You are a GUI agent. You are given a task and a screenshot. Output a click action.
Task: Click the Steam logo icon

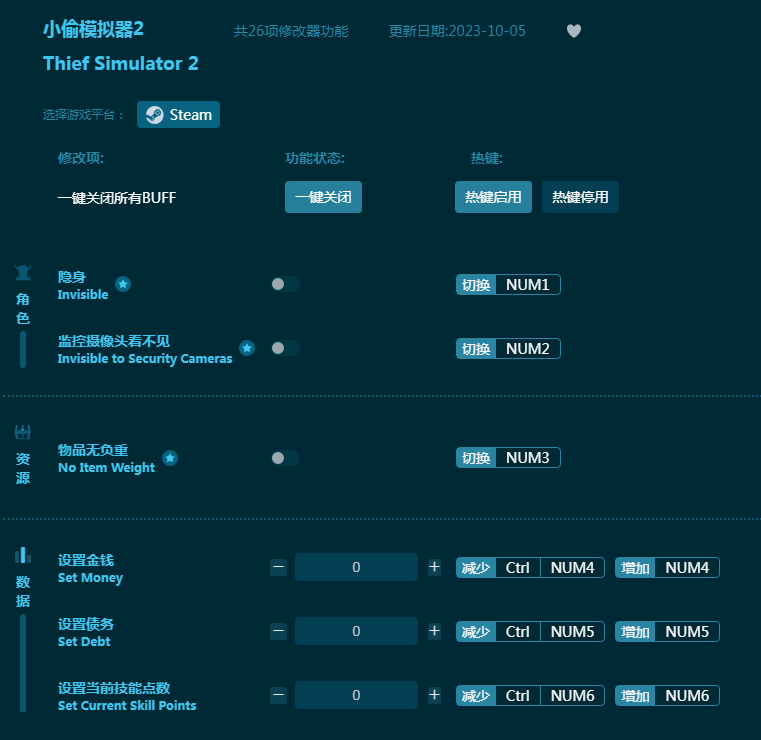[x=154, y=115]
